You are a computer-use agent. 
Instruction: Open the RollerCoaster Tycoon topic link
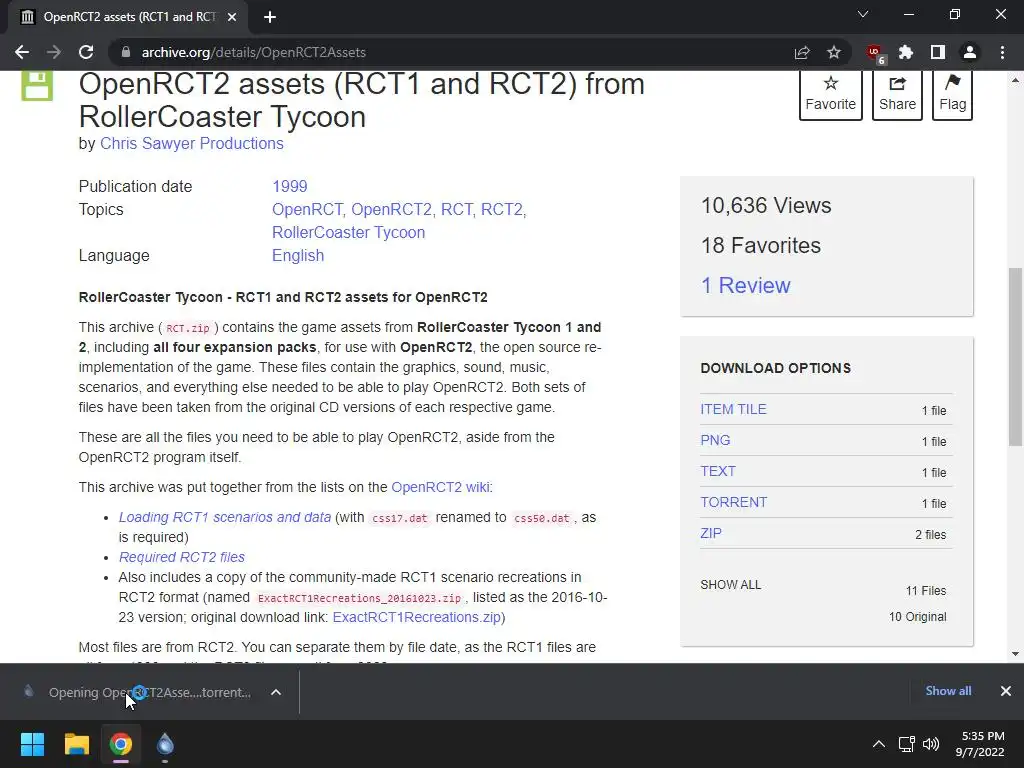[348, 232]
